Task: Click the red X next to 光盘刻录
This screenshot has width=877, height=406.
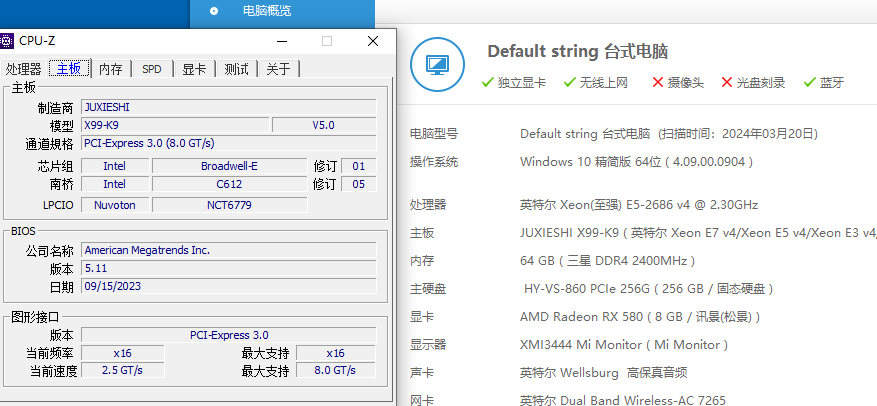Action: [727, 83]
